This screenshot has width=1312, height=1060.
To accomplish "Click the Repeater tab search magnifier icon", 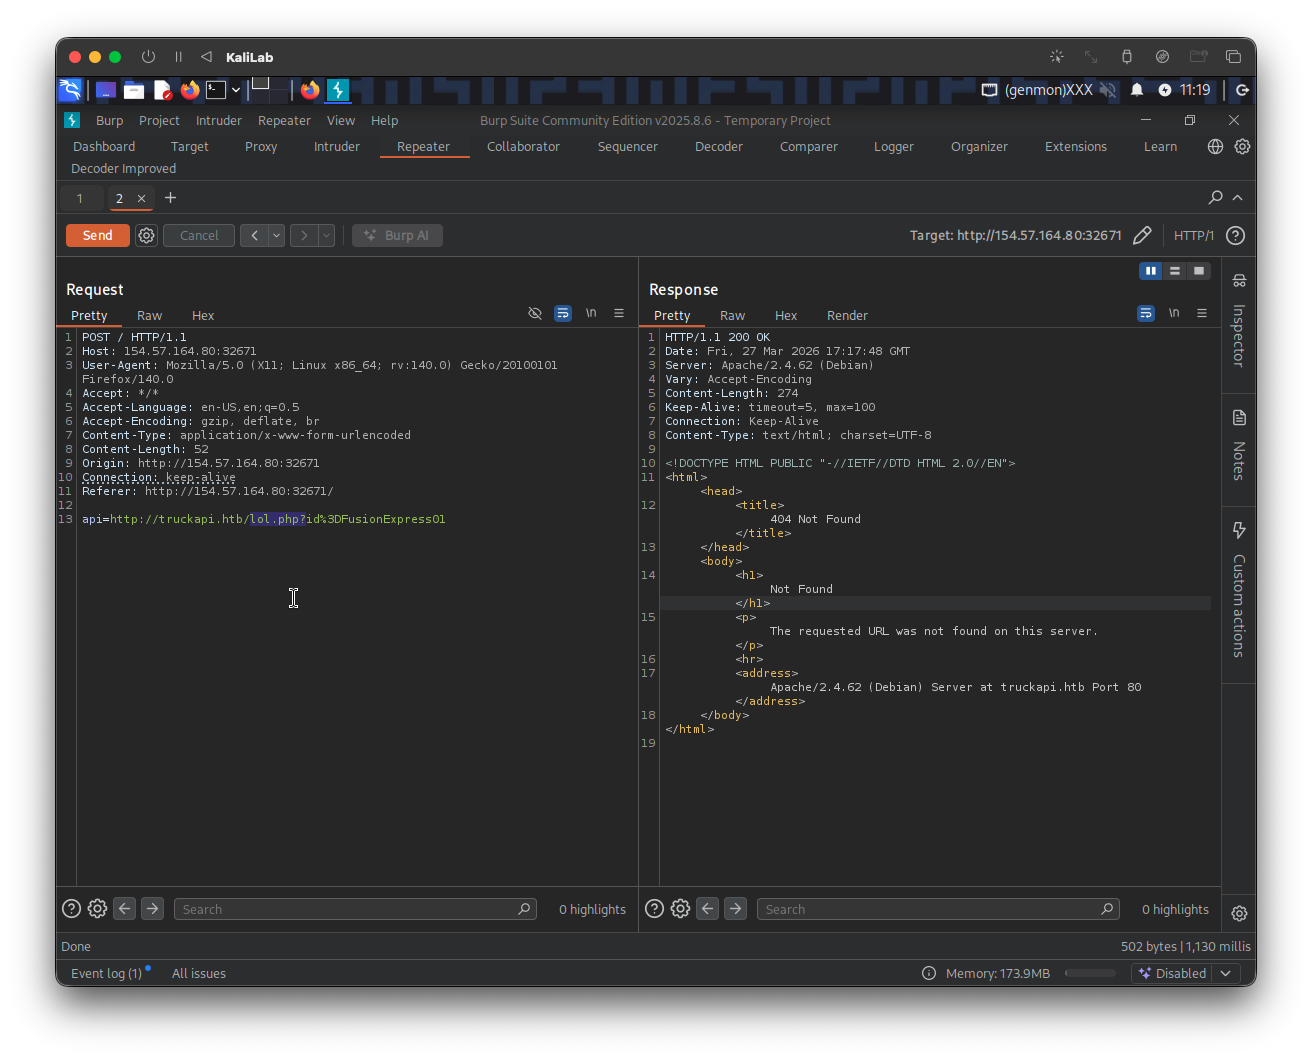I will coord(1215,198).
